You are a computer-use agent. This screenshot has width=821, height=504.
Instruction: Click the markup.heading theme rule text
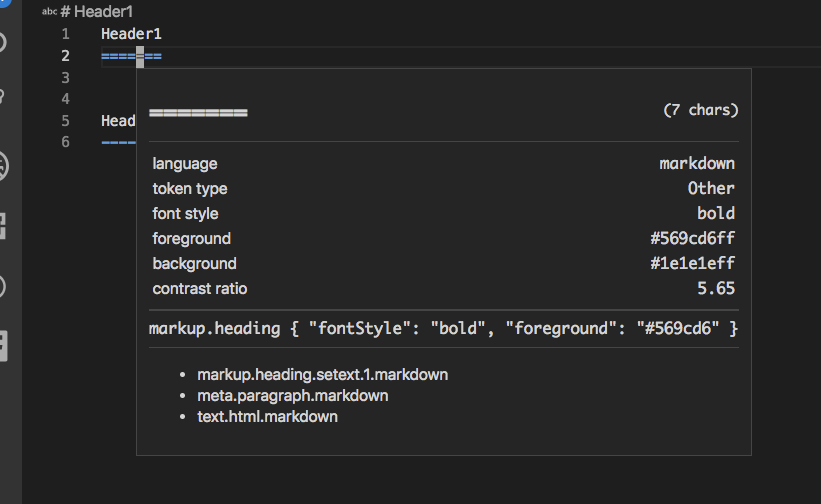[x=443, y=328]
